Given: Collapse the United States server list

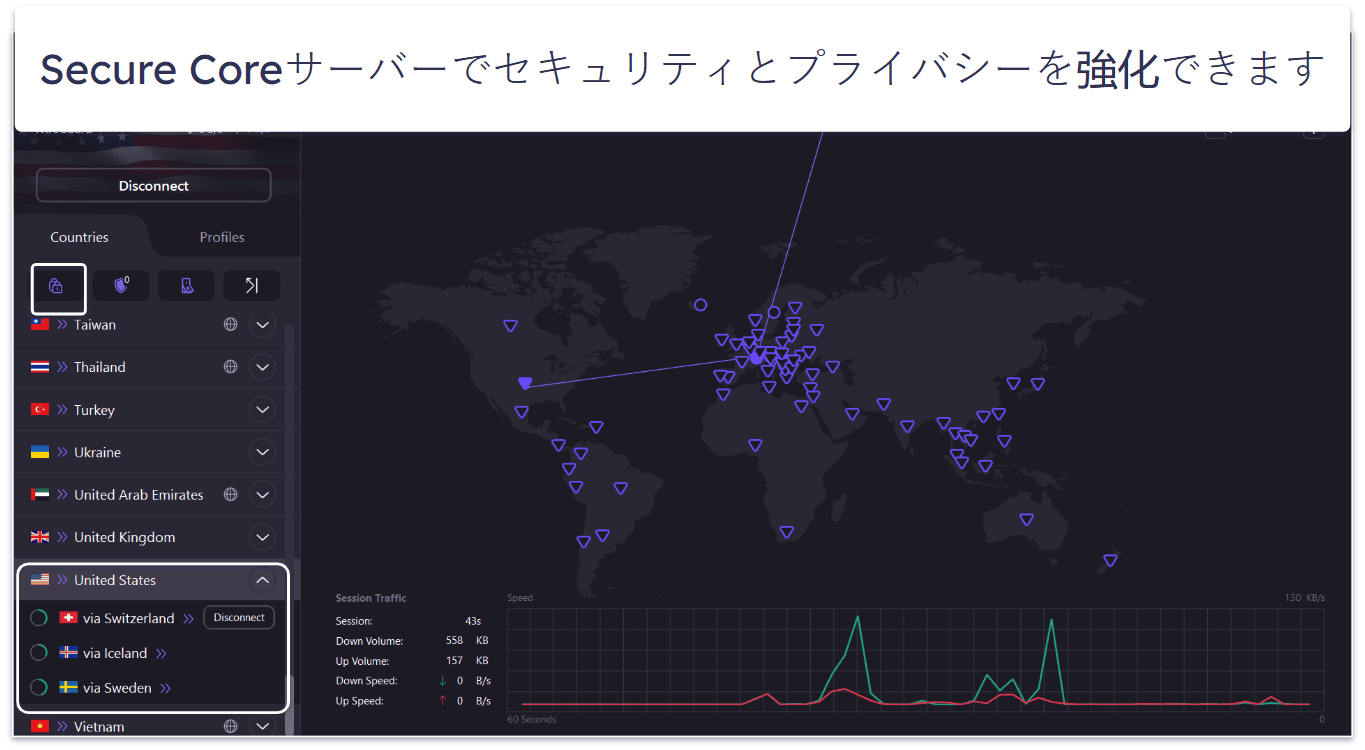Looking at the screenshot, I should point(262,580).
